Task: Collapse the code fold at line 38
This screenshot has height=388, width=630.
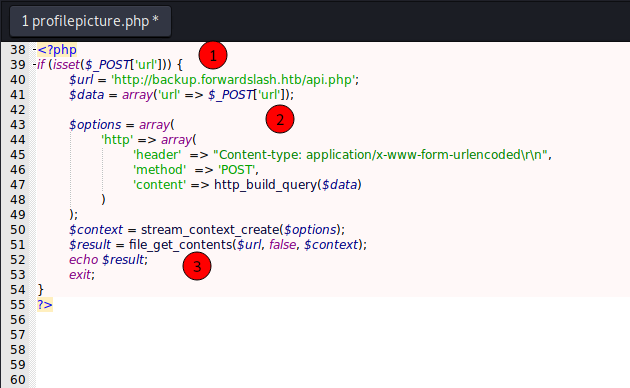Action: coord(34,50)
